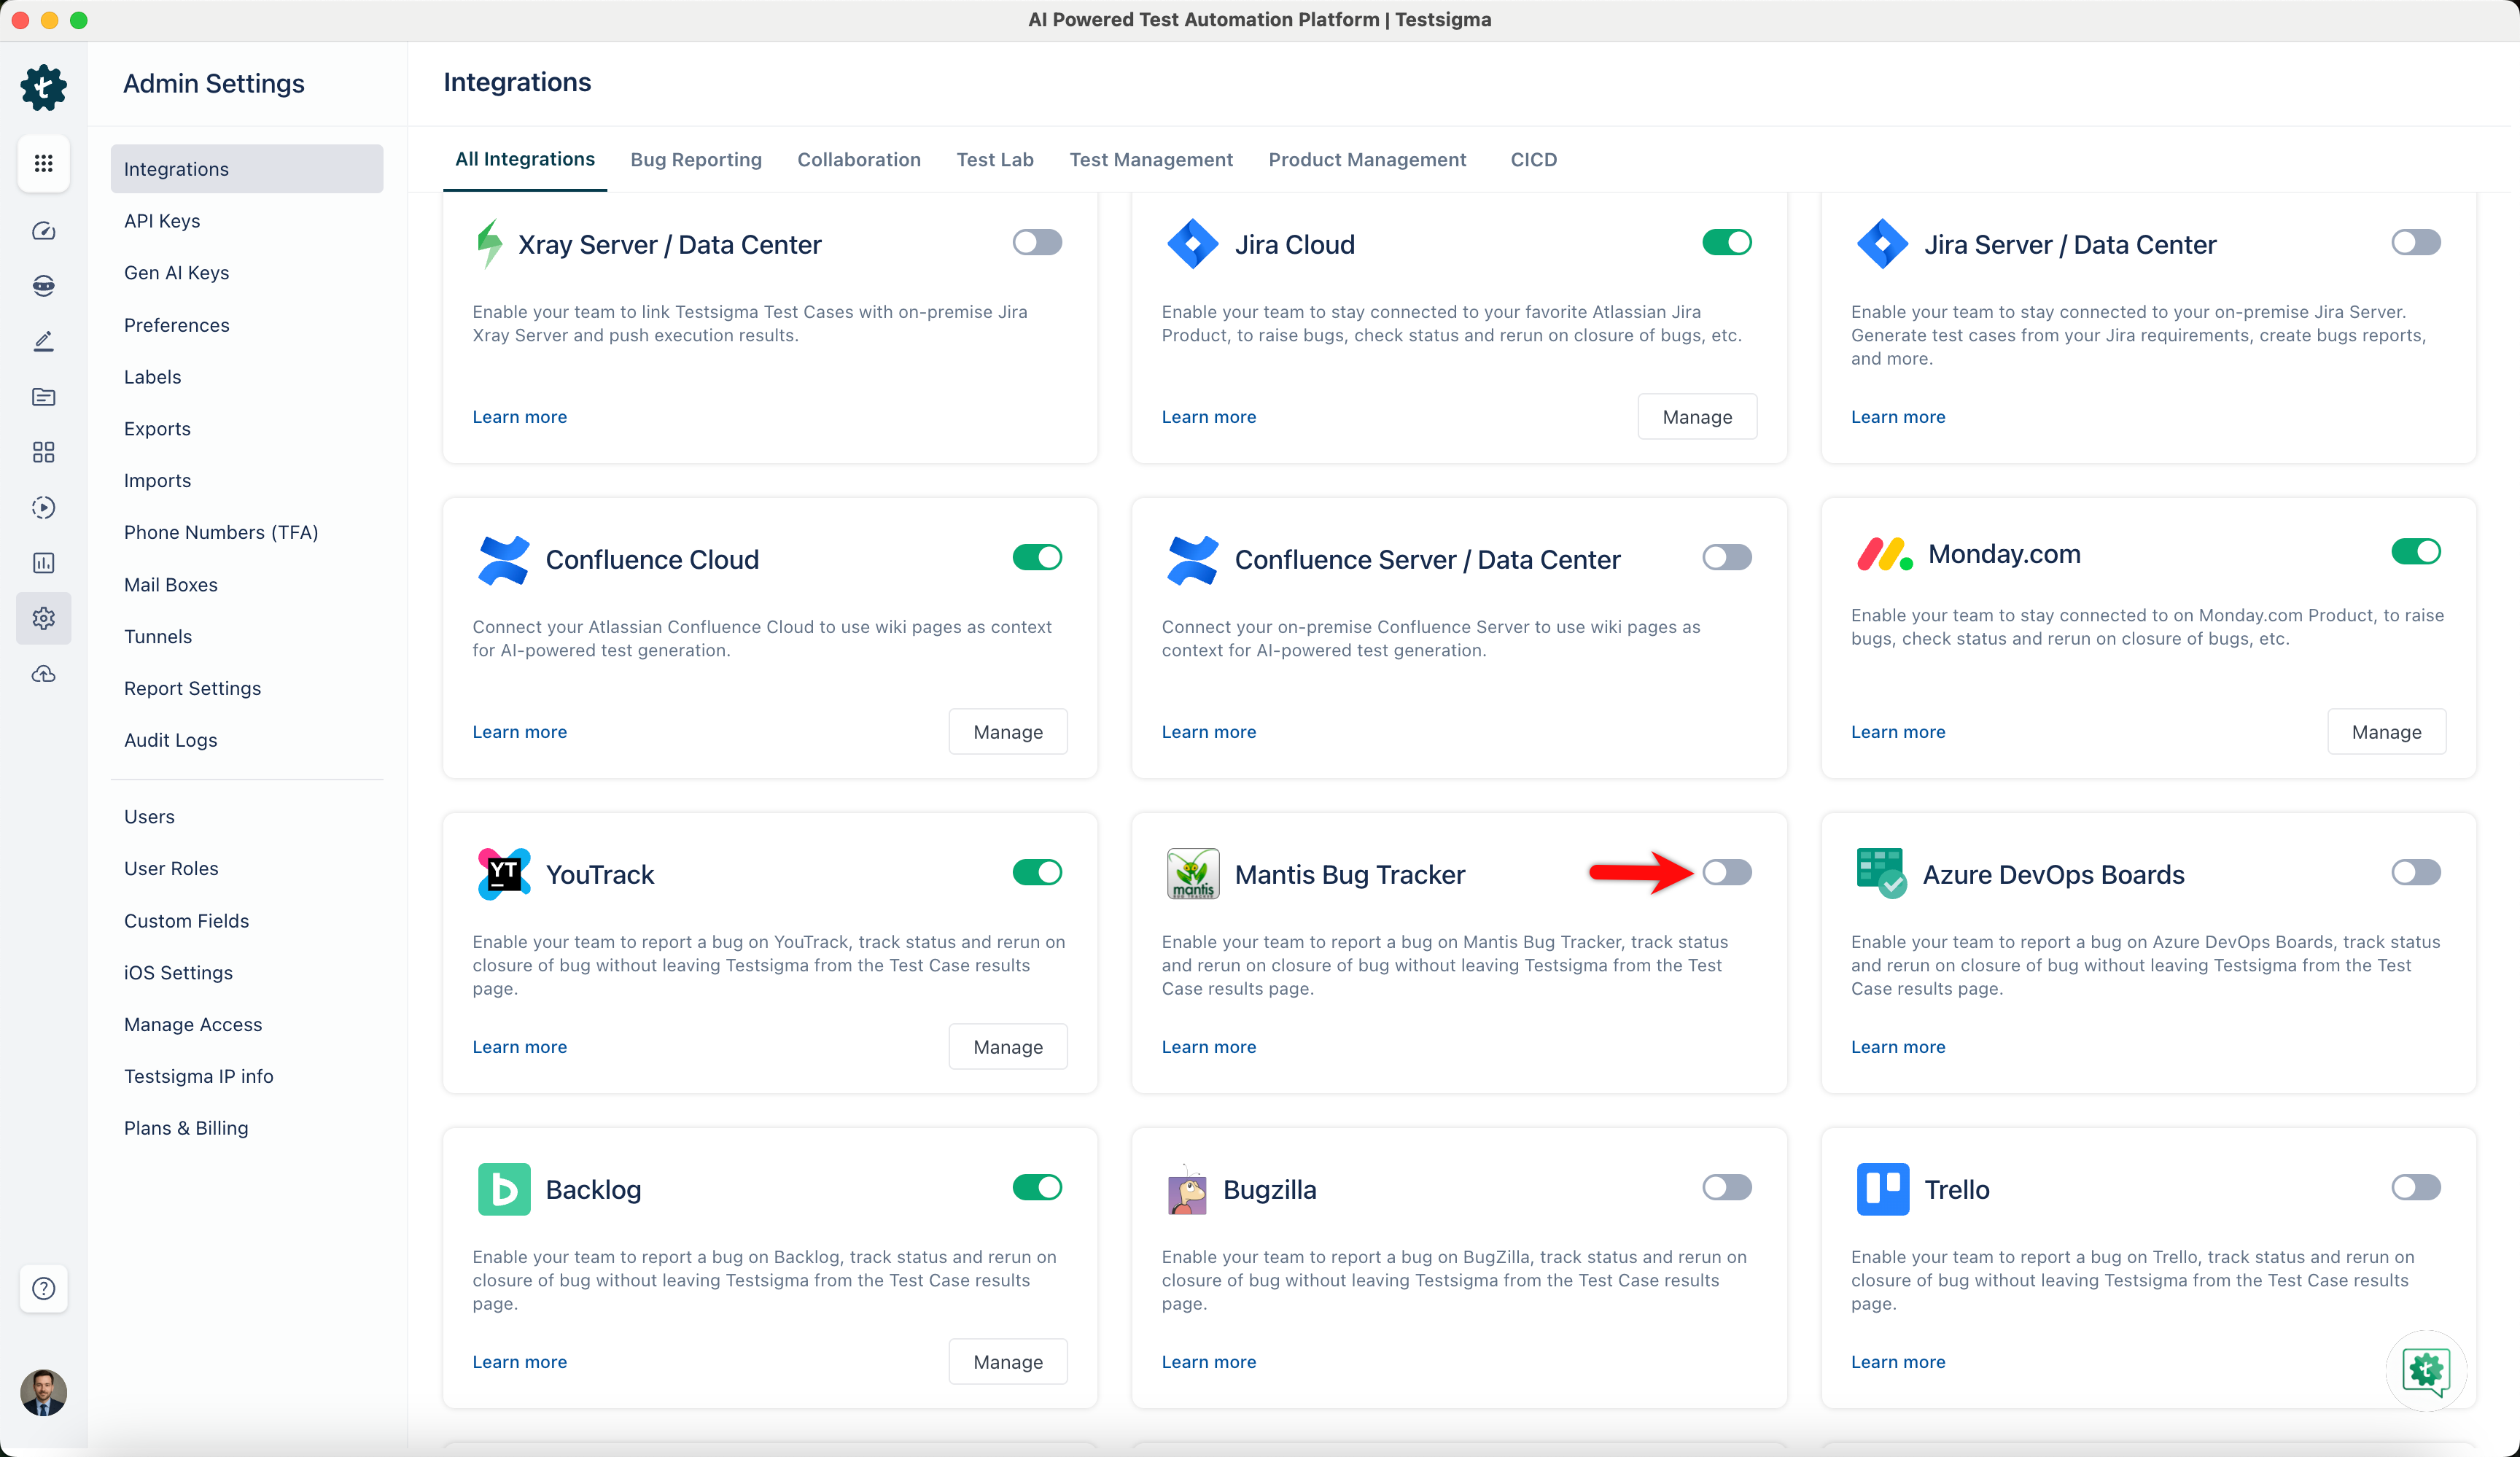
Task: Click Manage button for Confluence Cloud
Action: coord(1008,732)
